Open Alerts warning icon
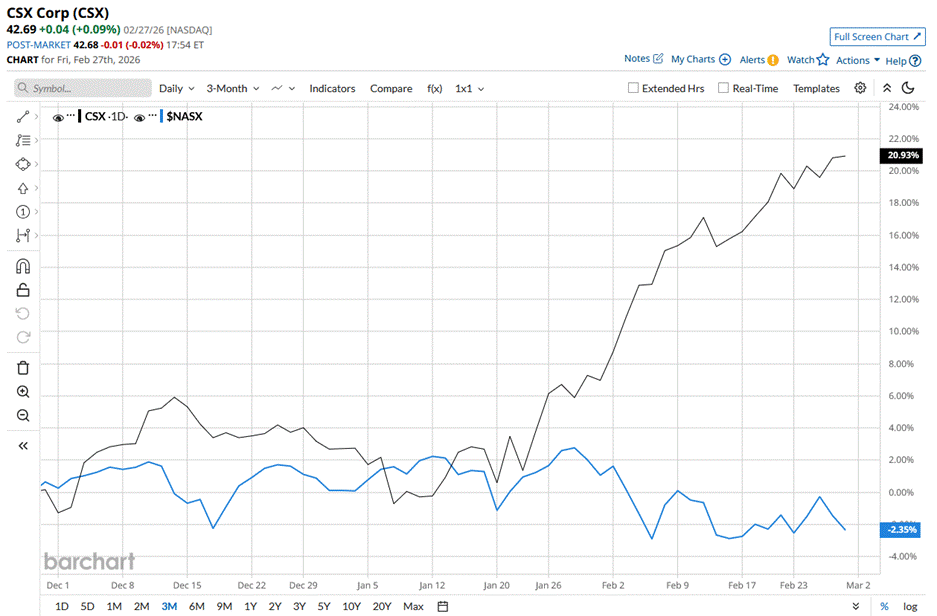 pos(773,60)
